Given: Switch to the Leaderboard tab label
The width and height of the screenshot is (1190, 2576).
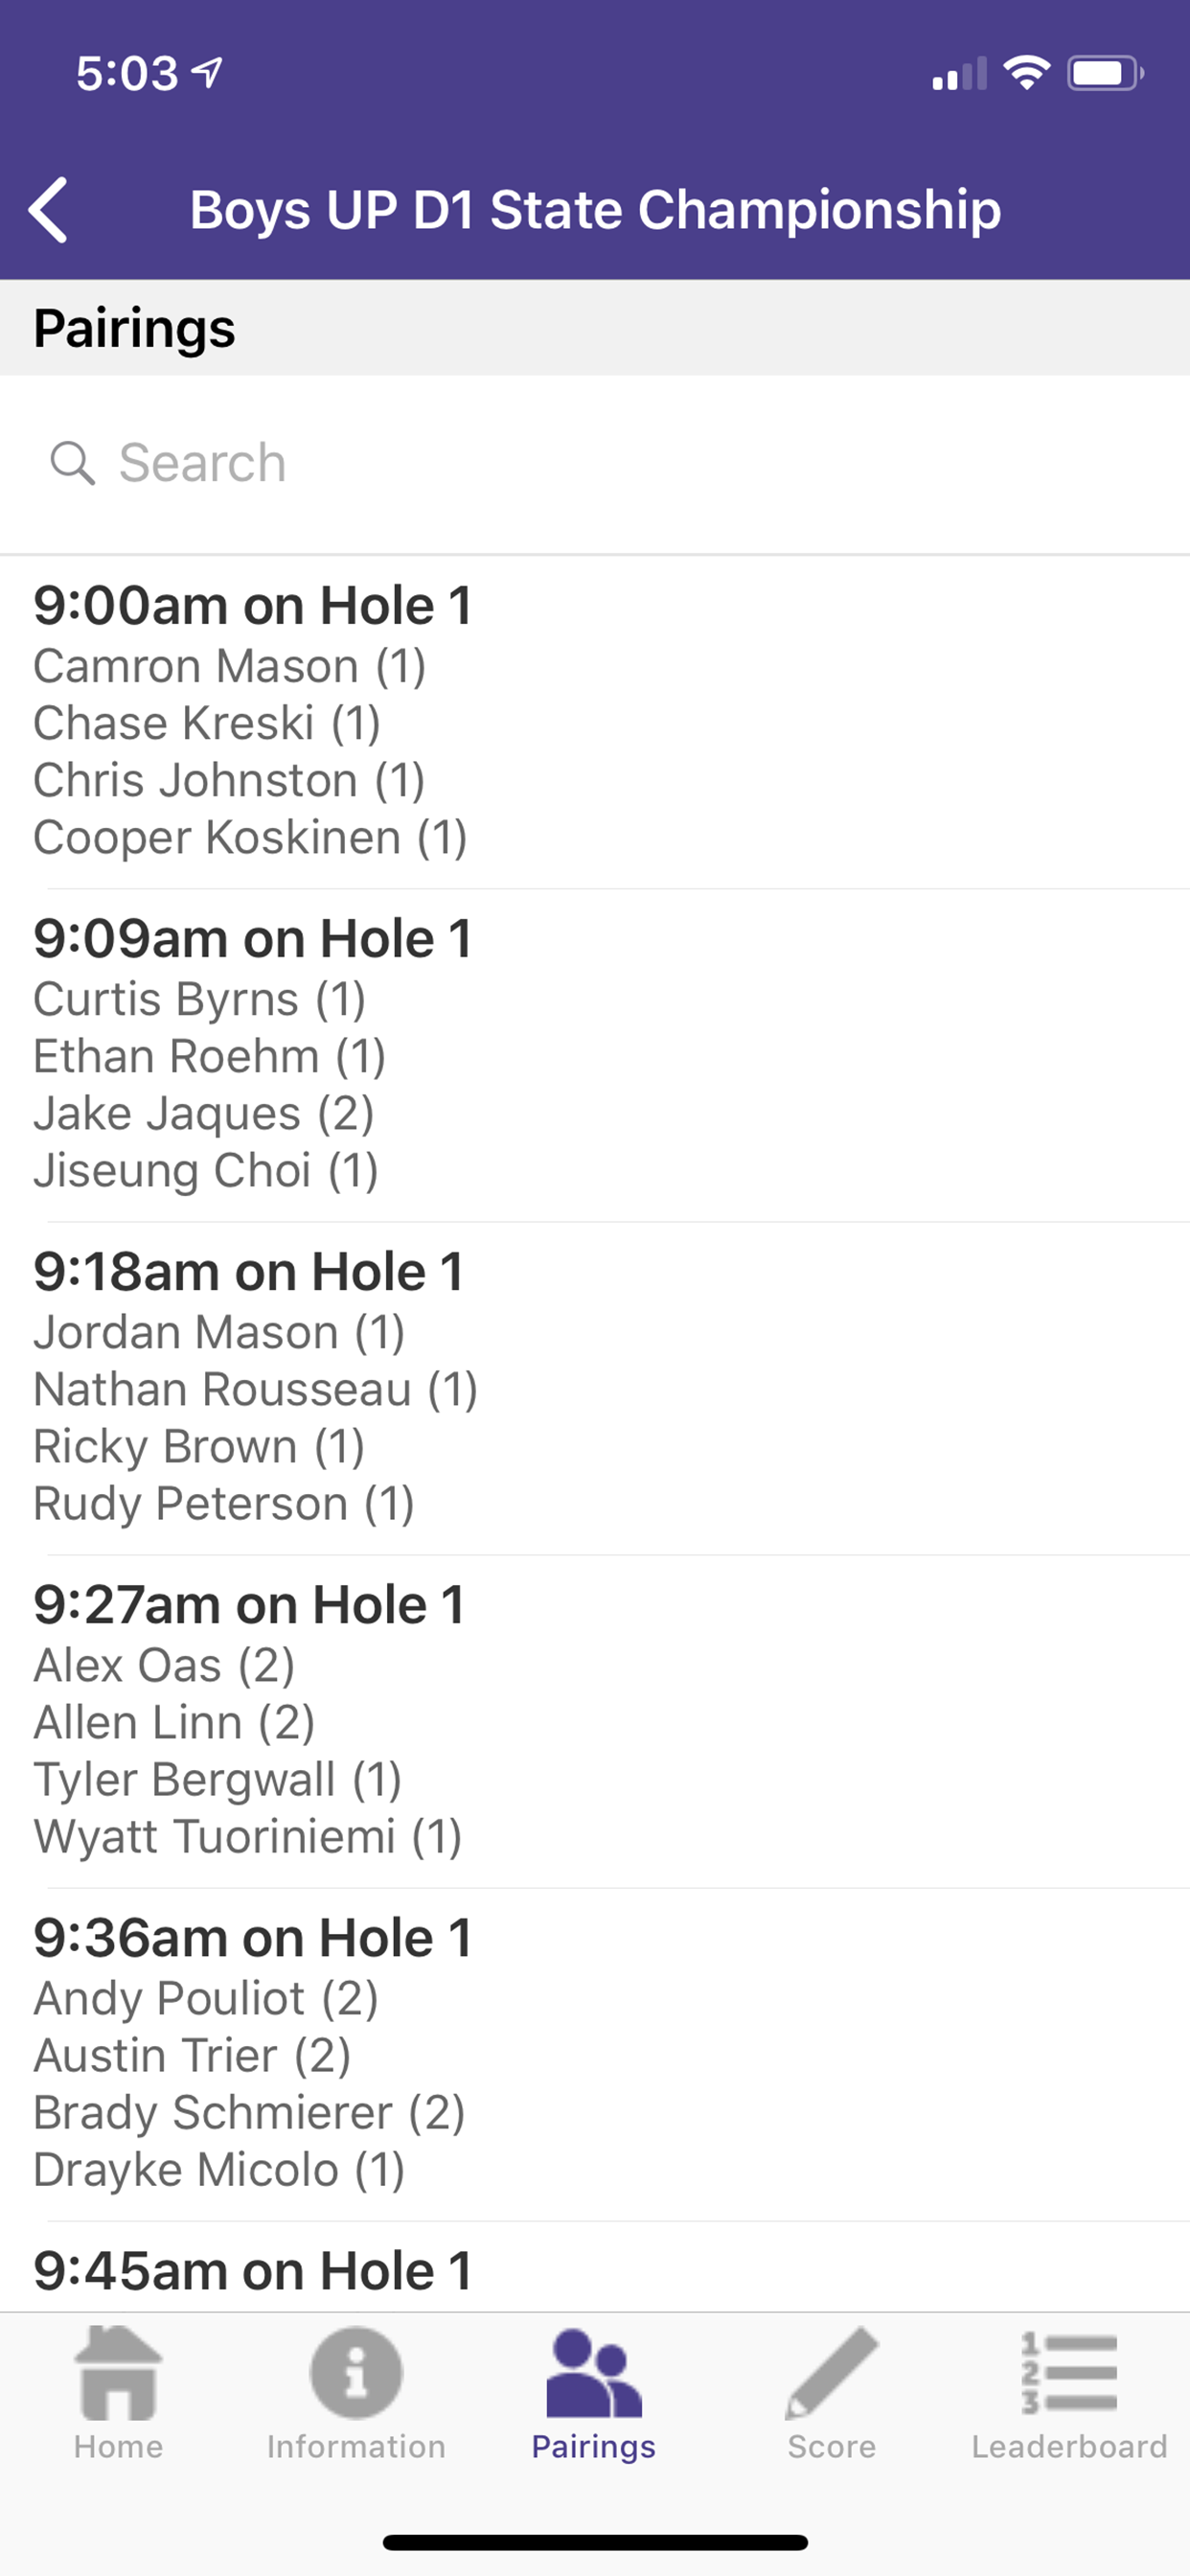Looking at the screenshot, I should point(1068,2447).
